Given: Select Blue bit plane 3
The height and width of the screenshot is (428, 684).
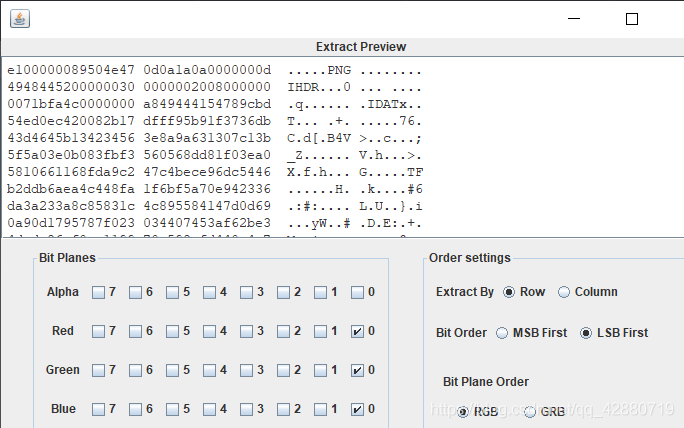Looking at the screenshot, I should [246, 409].
